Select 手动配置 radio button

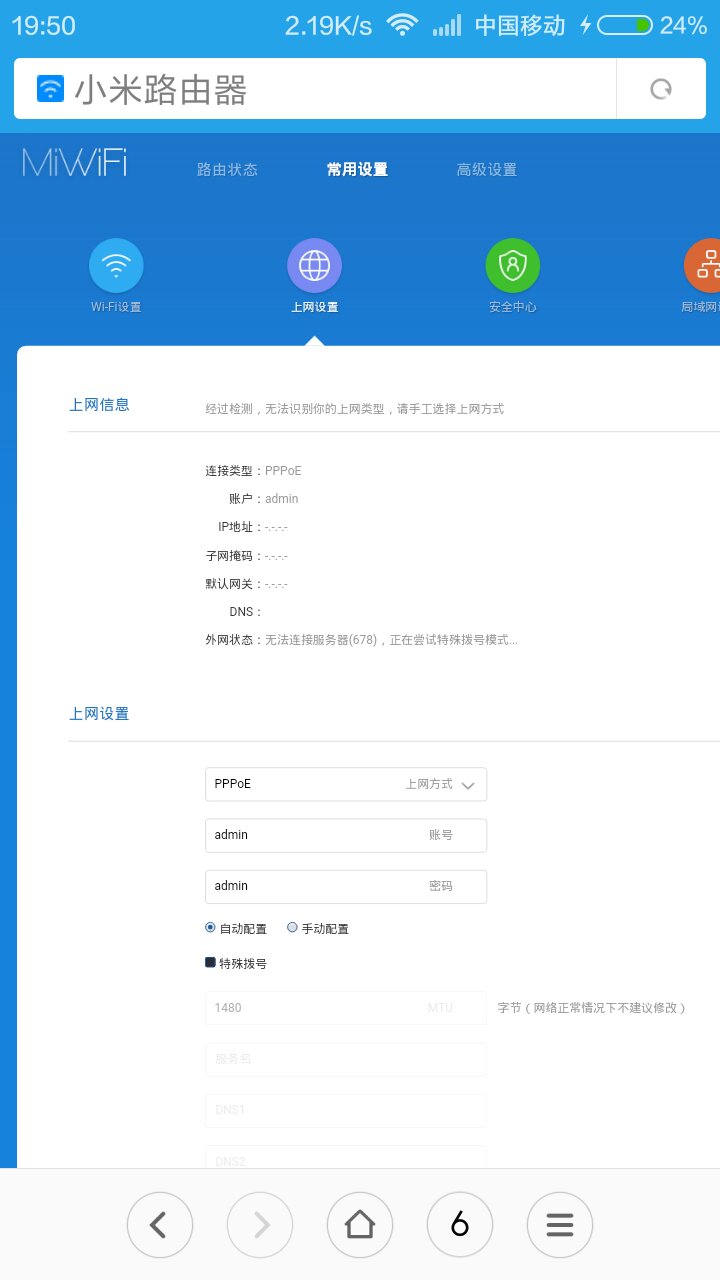(292, 927)
